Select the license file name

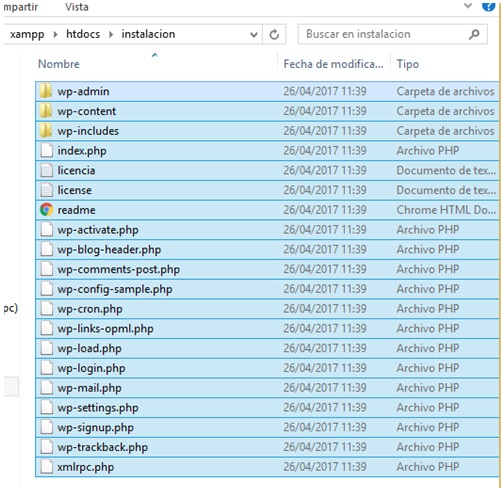pos(75,190)
